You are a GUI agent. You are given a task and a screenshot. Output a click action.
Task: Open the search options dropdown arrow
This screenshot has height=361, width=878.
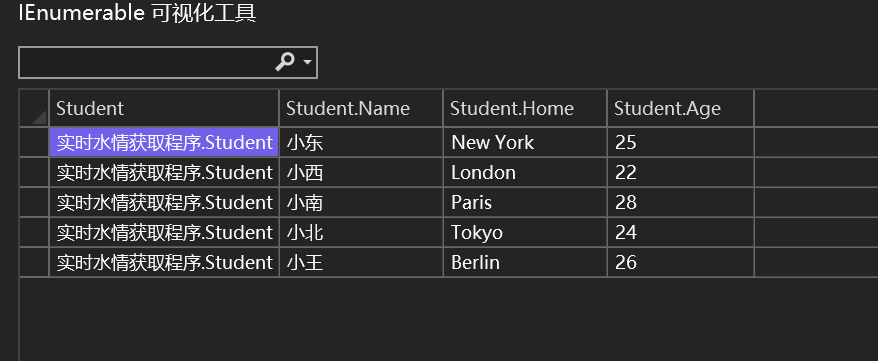pos(307,62)
